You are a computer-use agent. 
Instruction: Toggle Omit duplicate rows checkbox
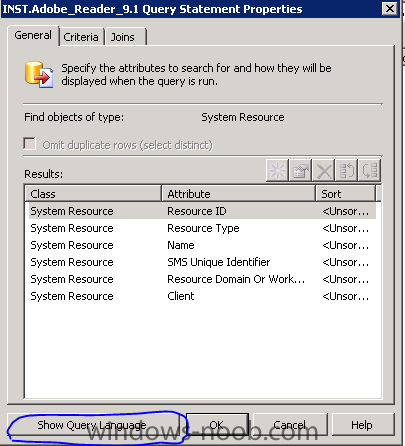pos(30,144)
